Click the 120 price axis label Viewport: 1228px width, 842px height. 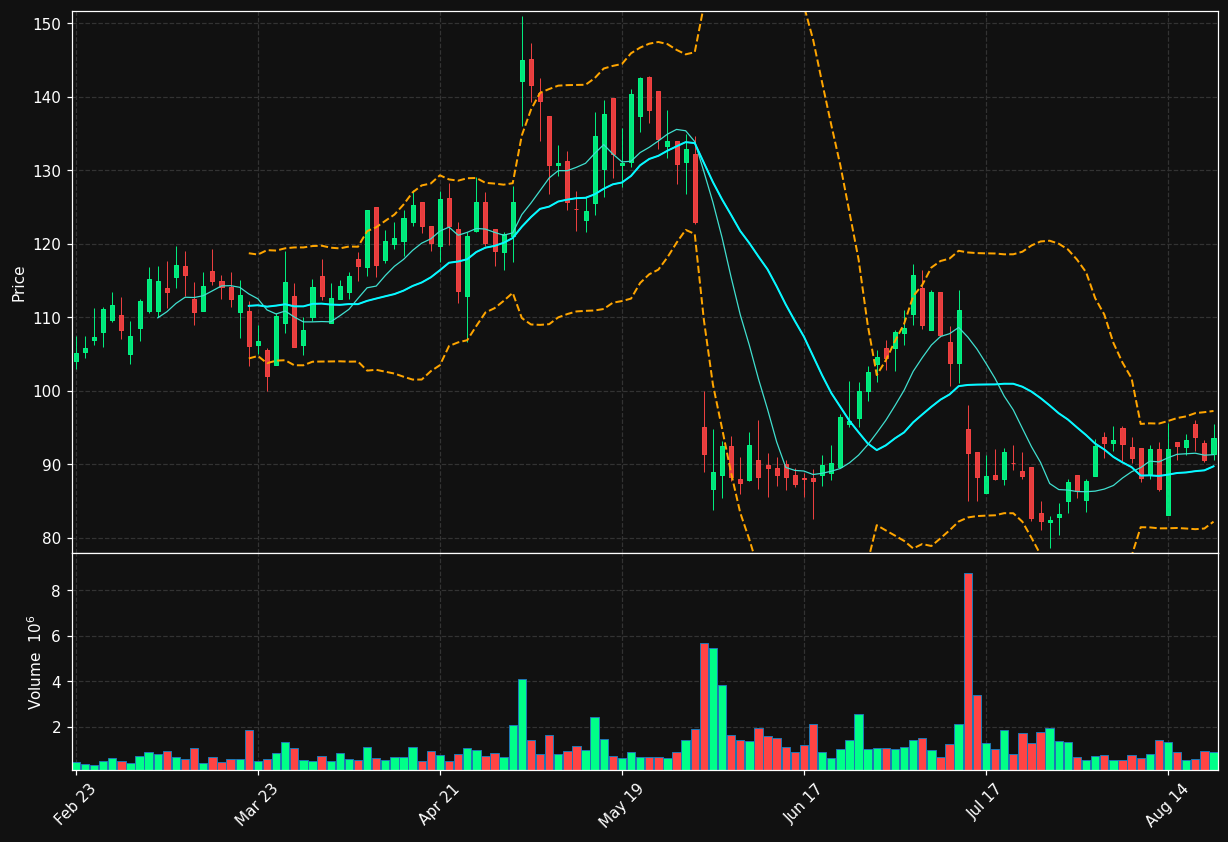click(x=47, y=245)
